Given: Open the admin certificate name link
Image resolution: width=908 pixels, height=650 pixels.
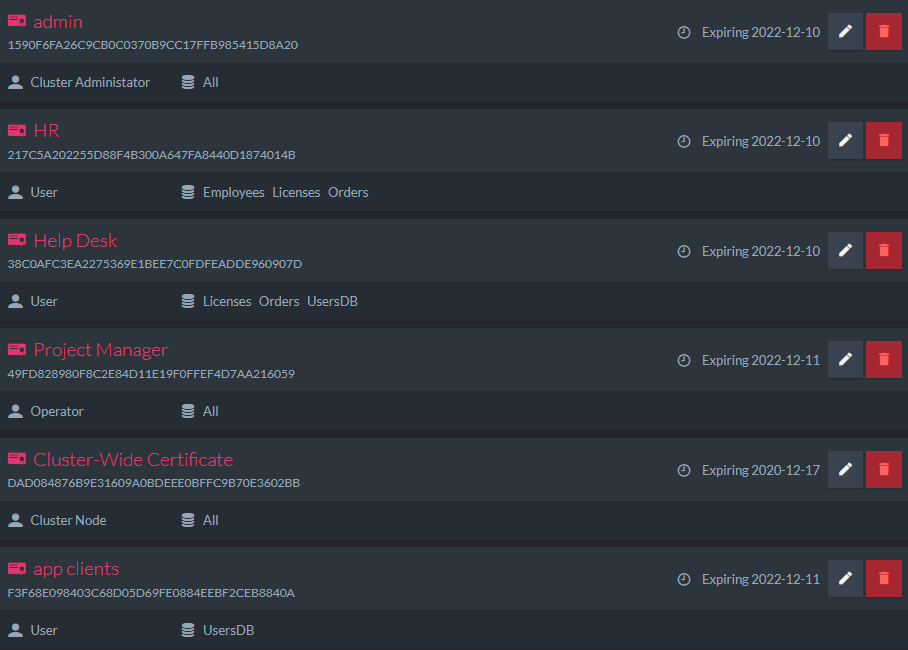Looking at the screenshot, I should pyautogui.click(x=58, y=22).
